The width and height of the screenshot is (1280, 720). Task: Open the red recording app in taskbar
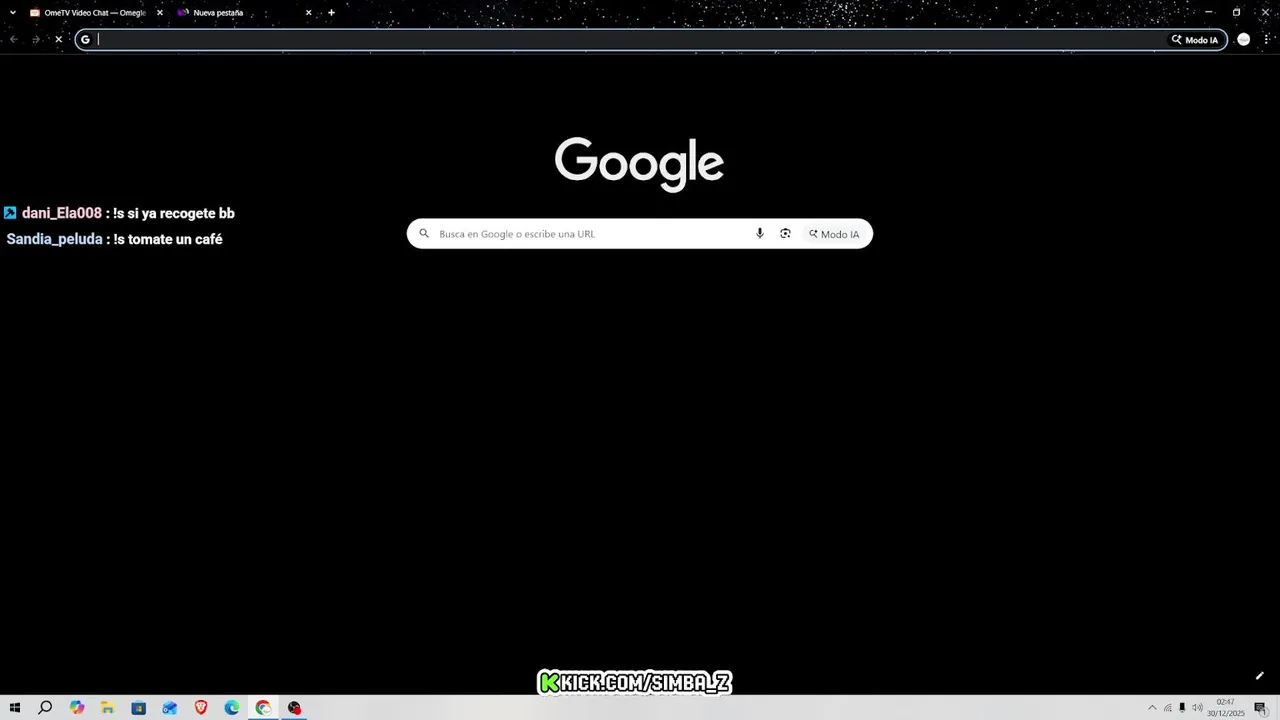pos(294,708)
